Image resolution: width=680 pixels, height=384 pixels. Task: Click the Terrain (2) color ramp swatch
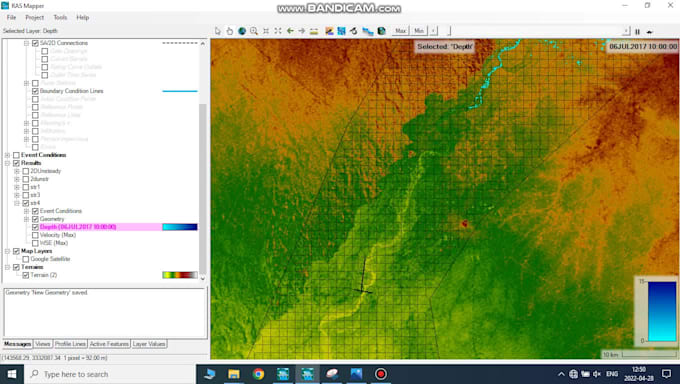[180, 275]
